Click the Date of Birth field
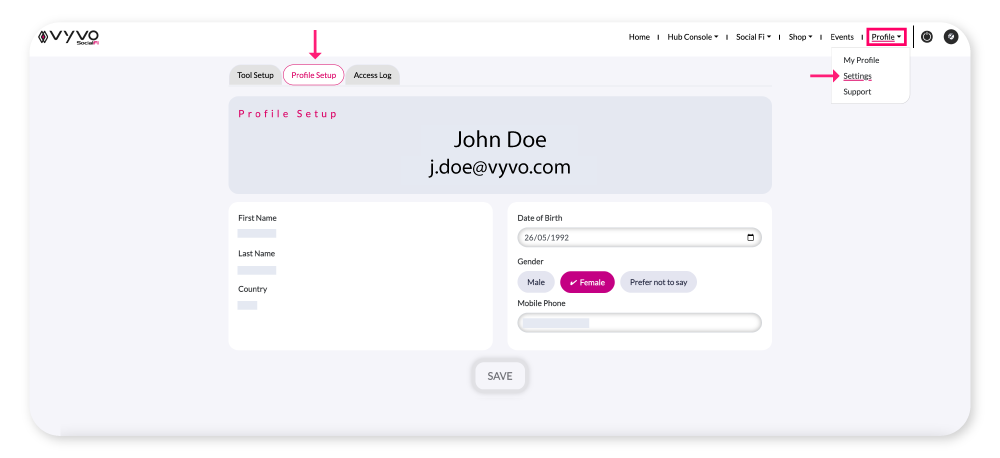This screenshot has height=458, width=1000. coord(639,237)
